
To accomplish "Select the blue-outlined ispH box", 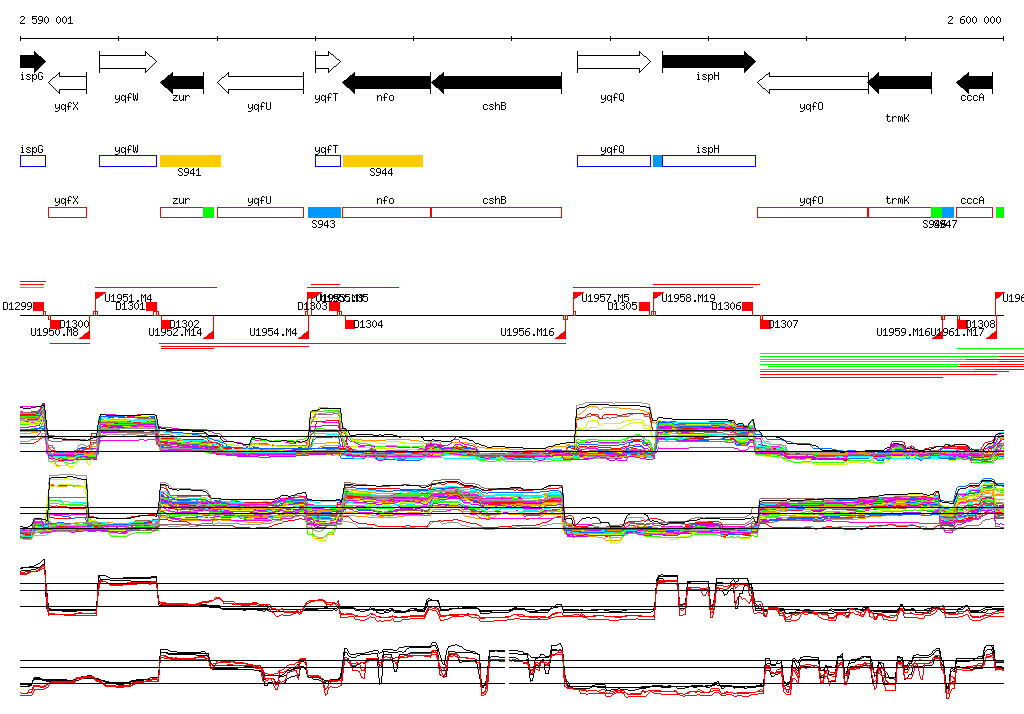I will [x=709, y=161].
